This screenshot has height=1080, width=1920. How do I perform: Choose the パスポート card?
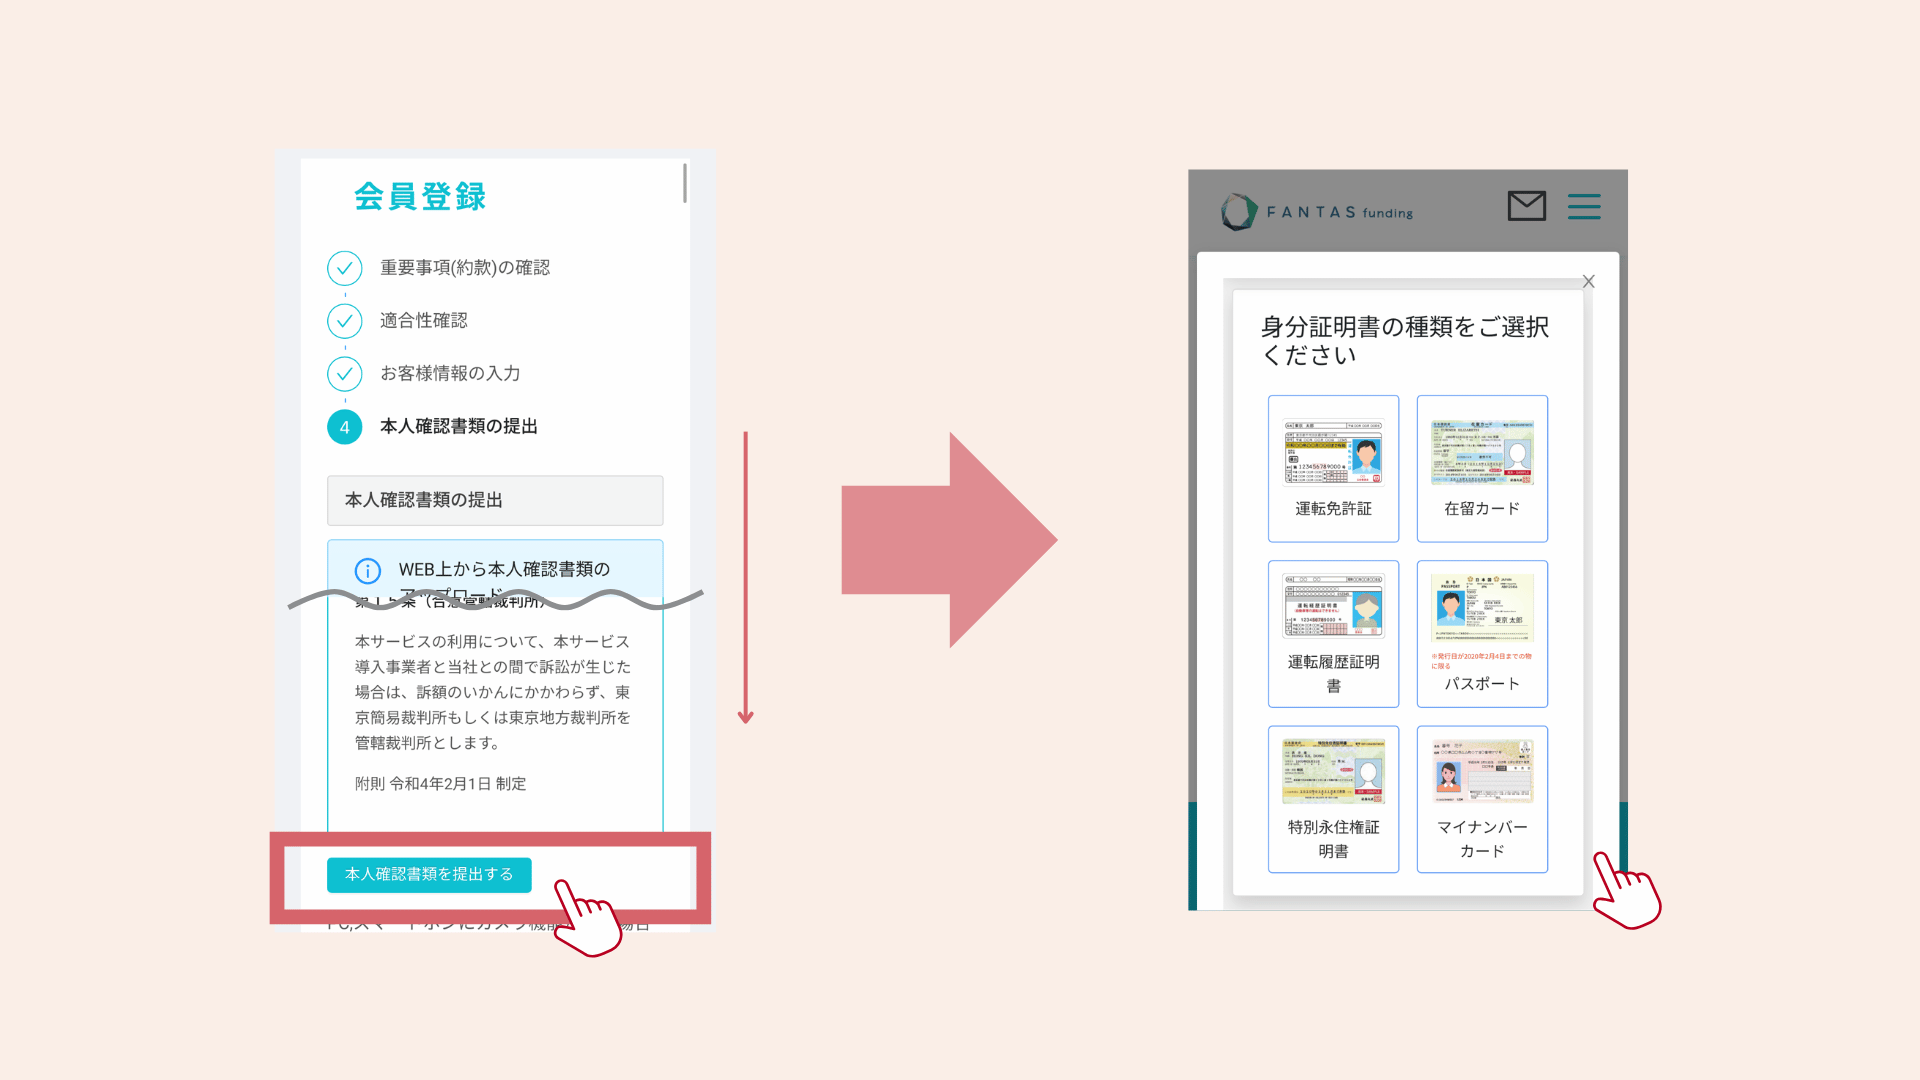click(1482, 634)
